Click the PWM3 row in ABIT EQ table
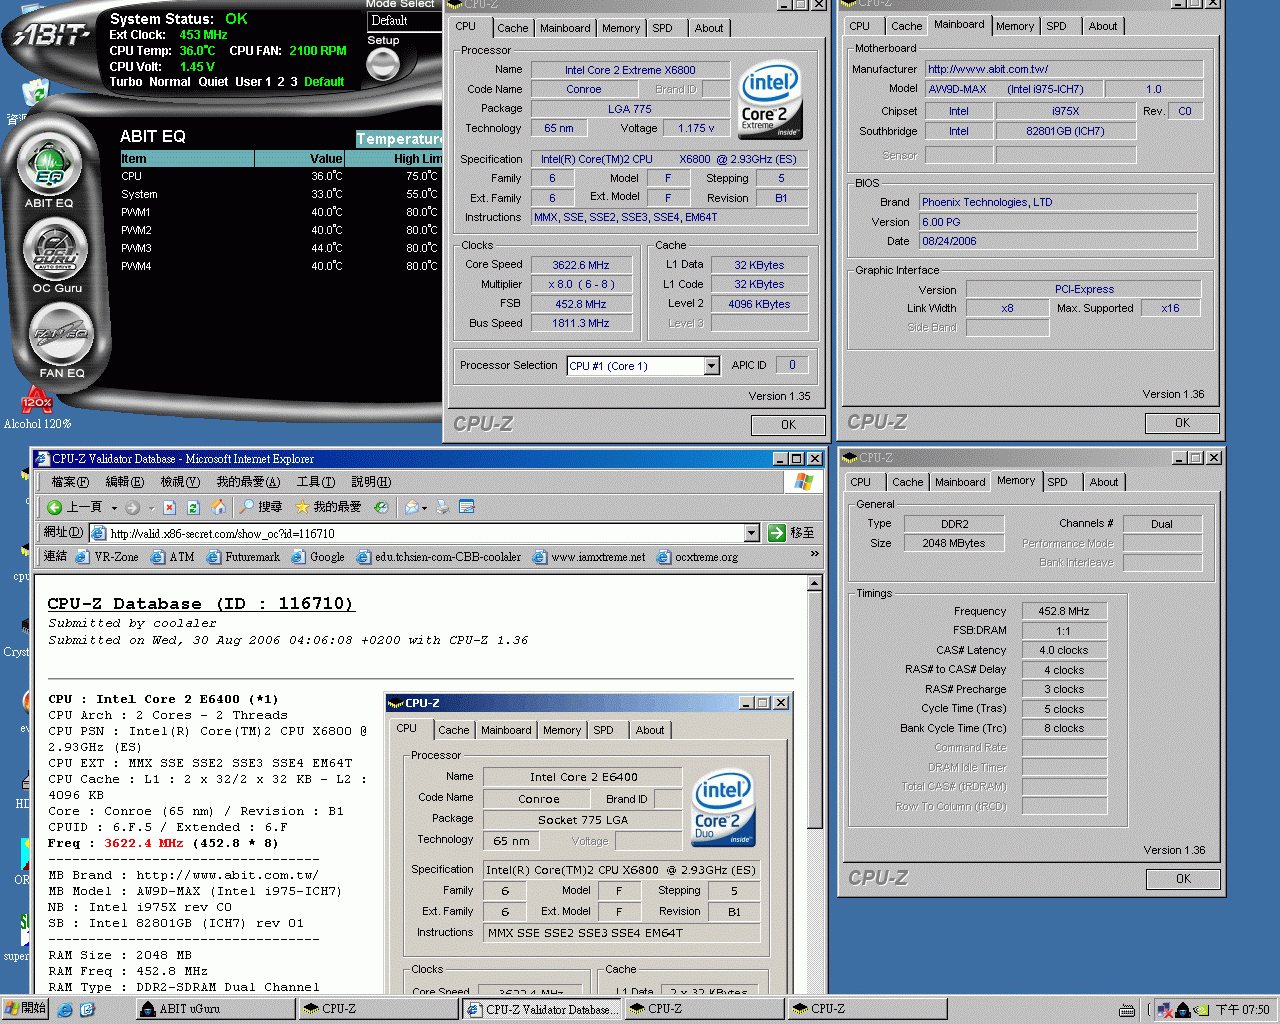The height and width of the screenshot is (1024, 1280). tap(281, 248)
